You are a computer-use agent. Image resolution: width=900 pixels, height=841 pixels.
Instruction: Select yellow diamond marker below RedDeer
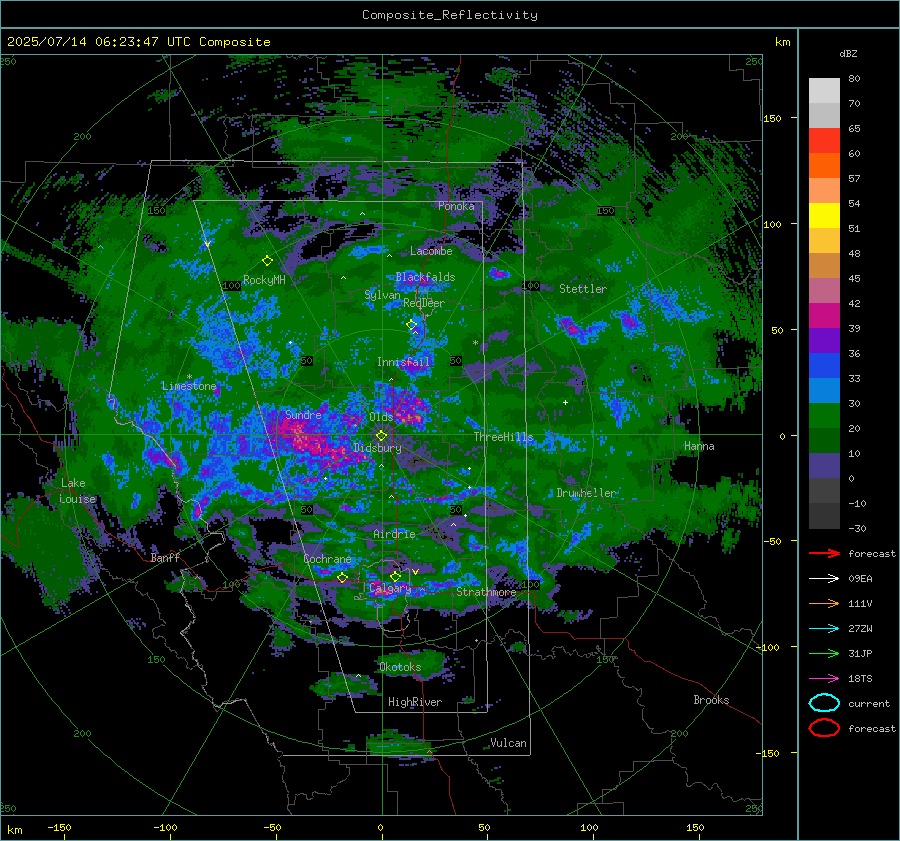click(412, 325)
